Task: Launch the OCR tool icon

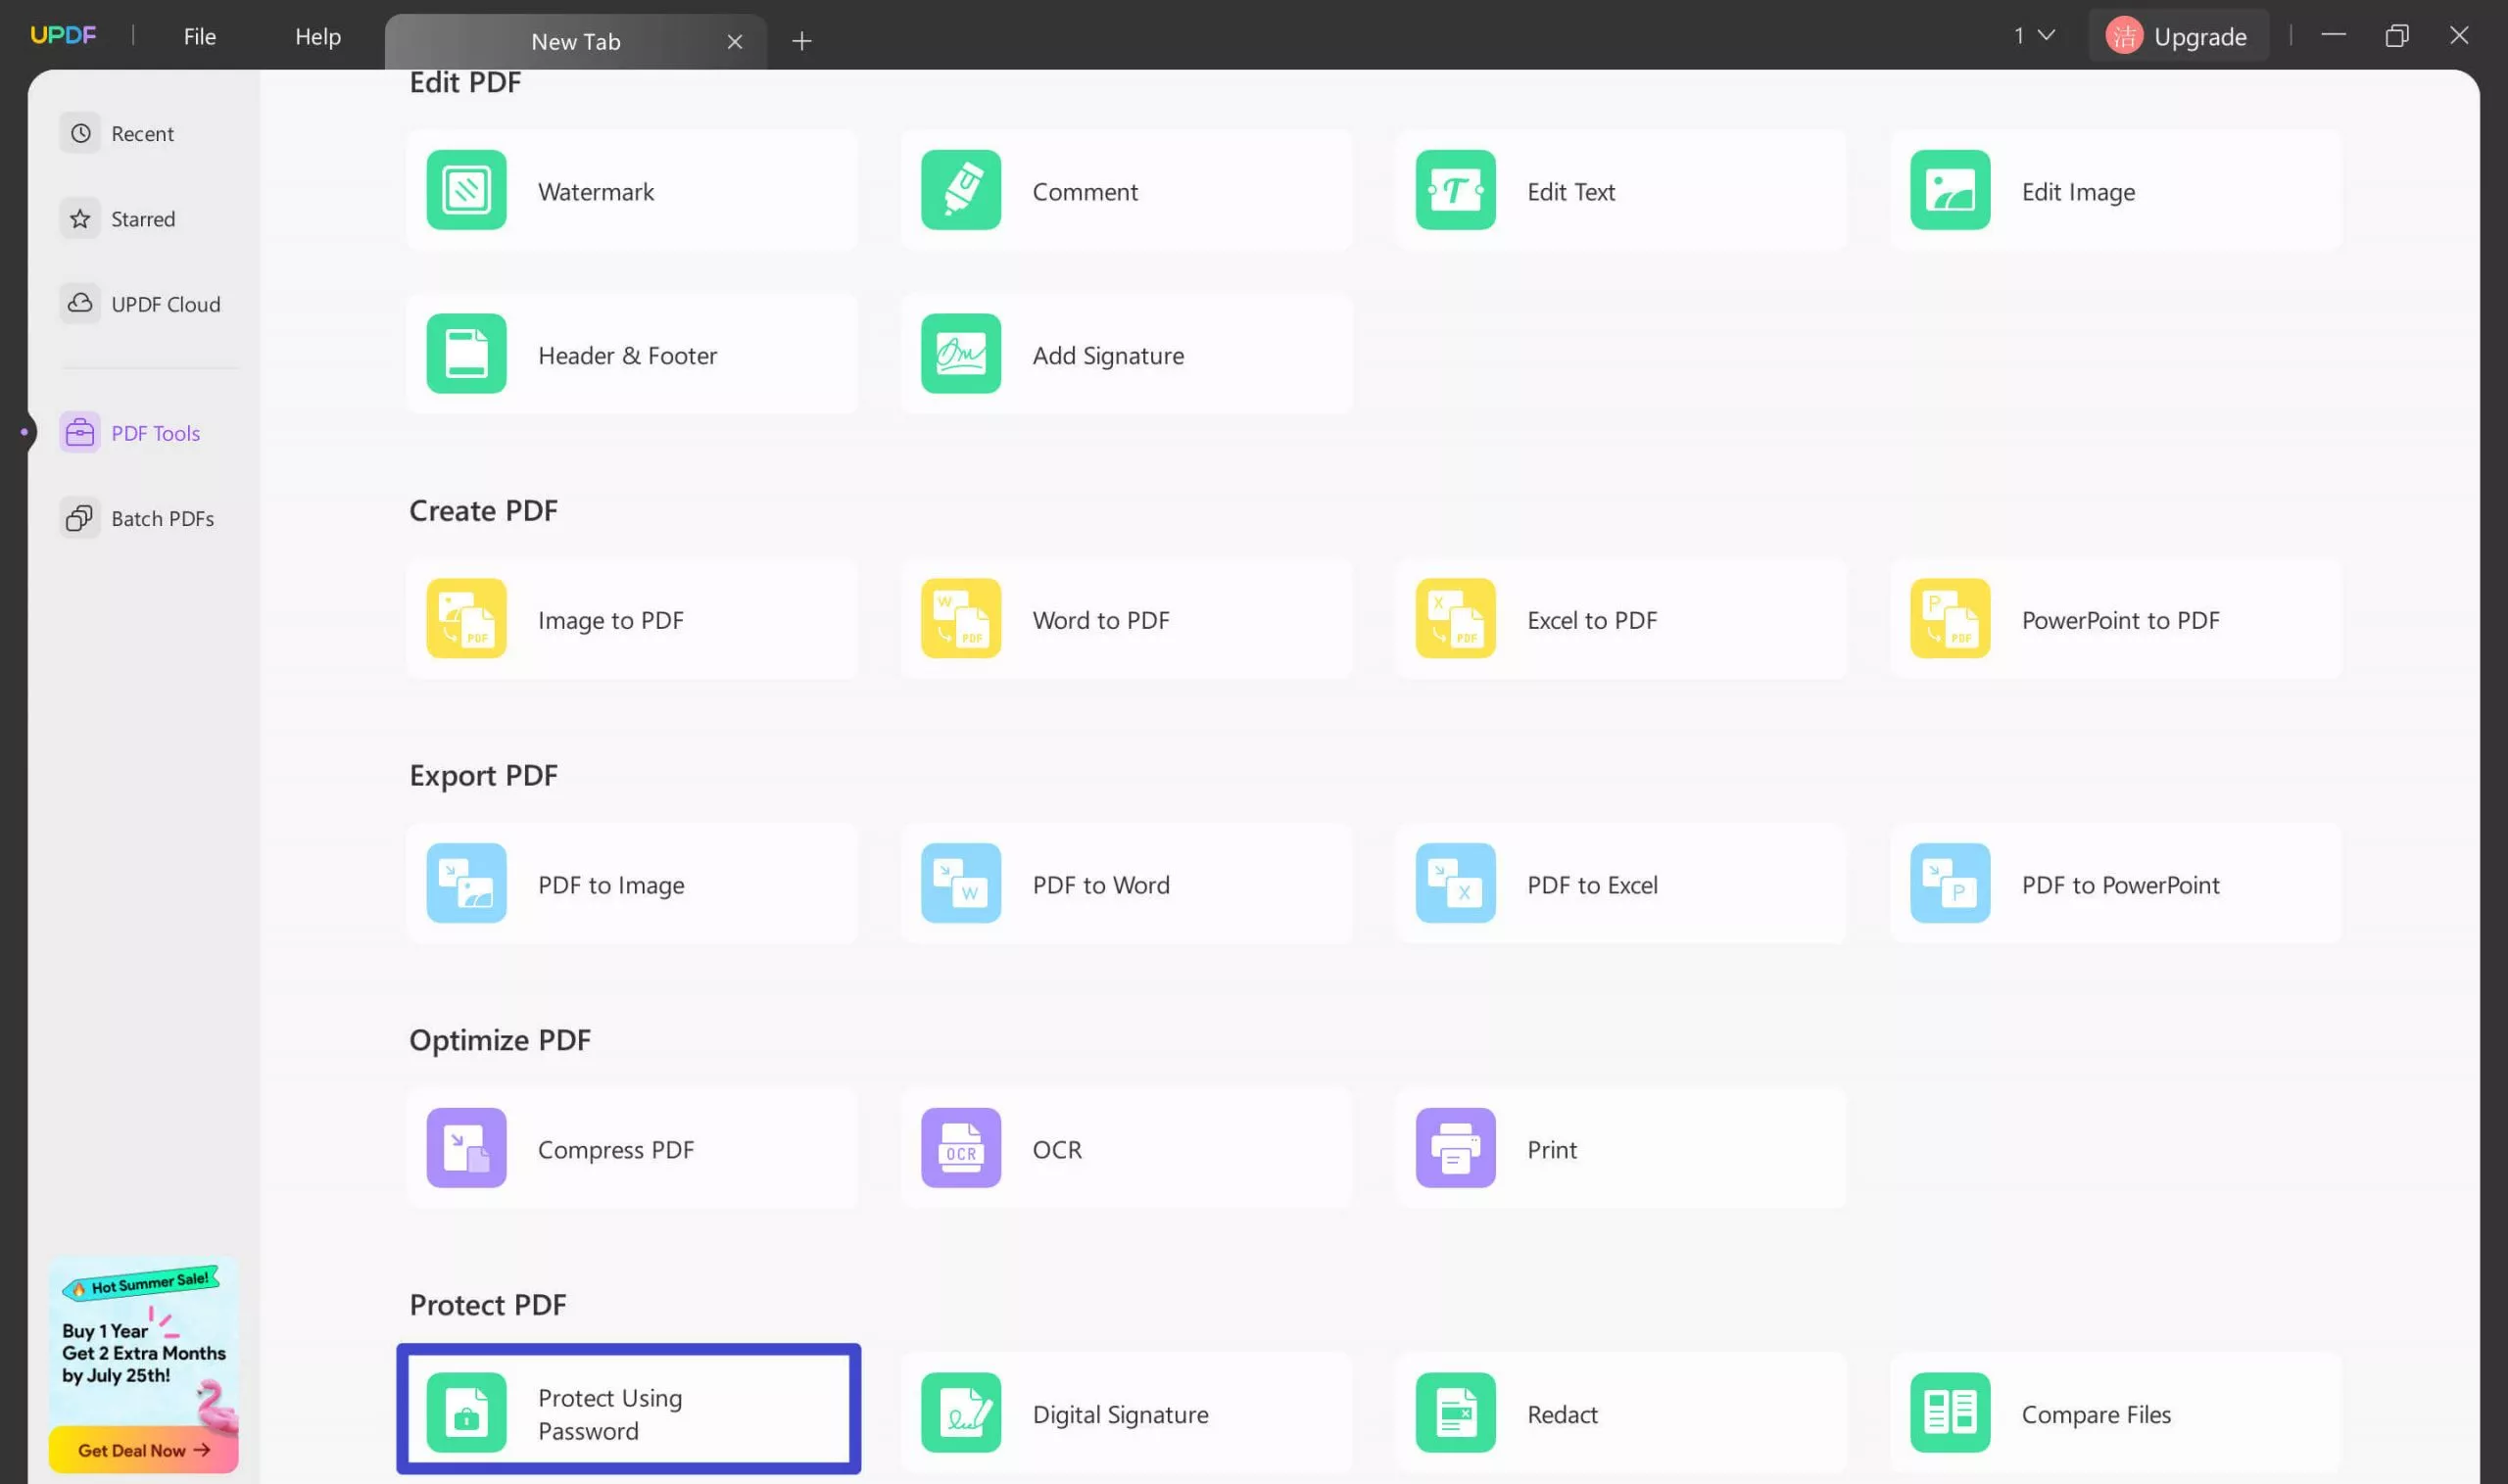Action: pyautogui.click(x=960, y=1149)
